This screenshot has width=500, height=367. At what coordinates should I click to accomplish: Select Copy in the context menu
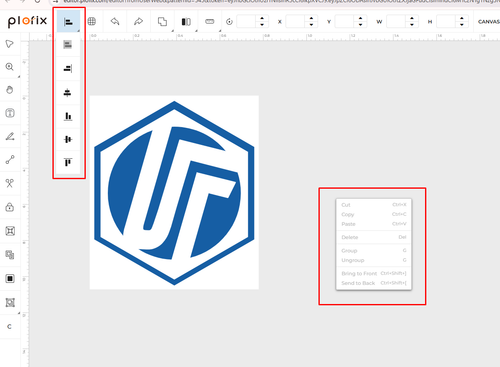(x=374, y=214)
